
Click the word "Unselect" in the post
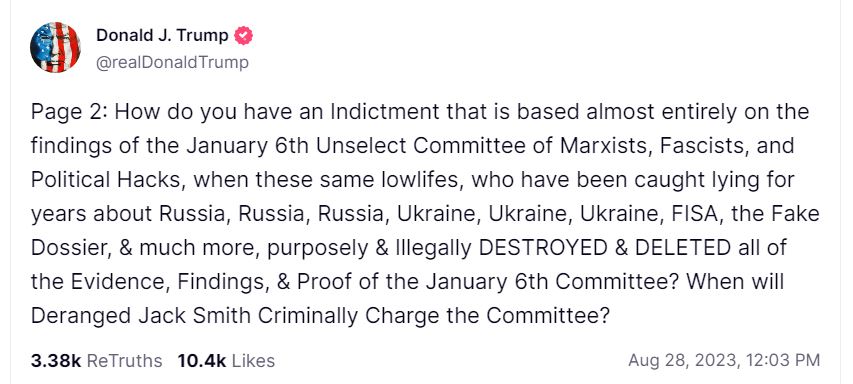coord(374,146)
